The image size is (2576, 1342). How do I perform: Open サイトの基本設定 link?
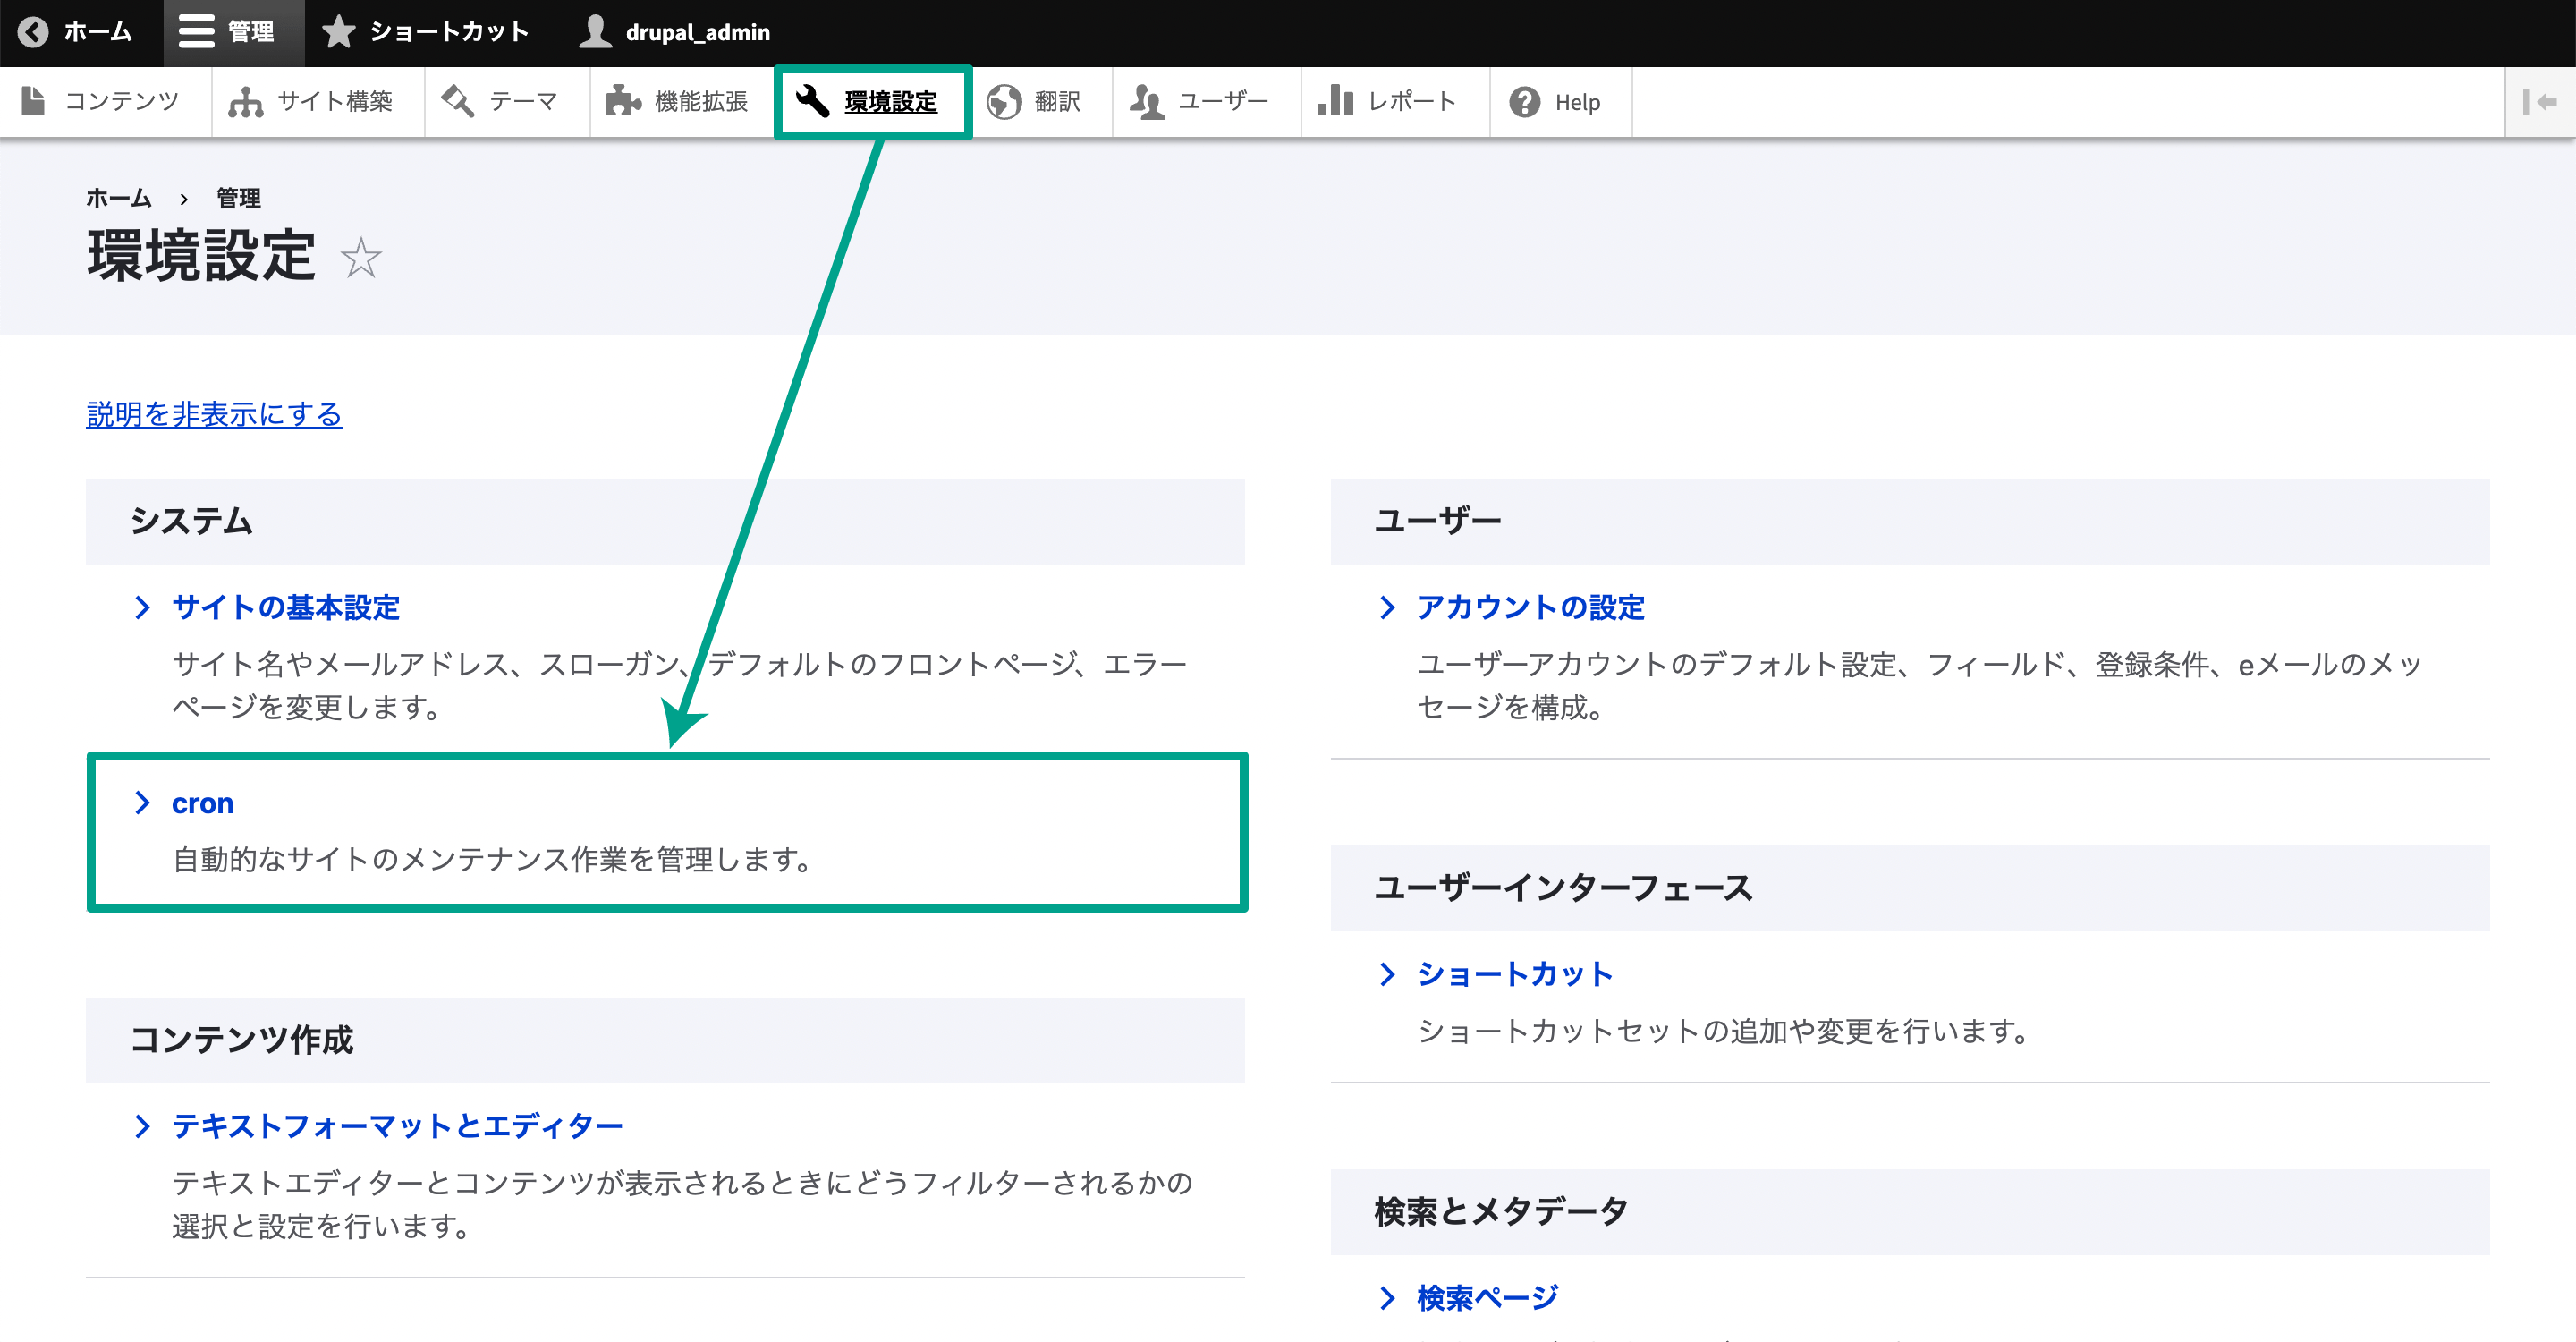pos(286,607)
